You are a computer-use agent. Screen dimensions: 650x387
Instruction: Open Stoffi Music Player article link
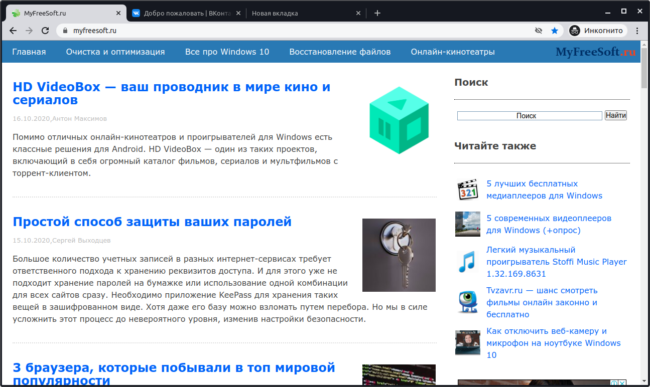(556, 262)
